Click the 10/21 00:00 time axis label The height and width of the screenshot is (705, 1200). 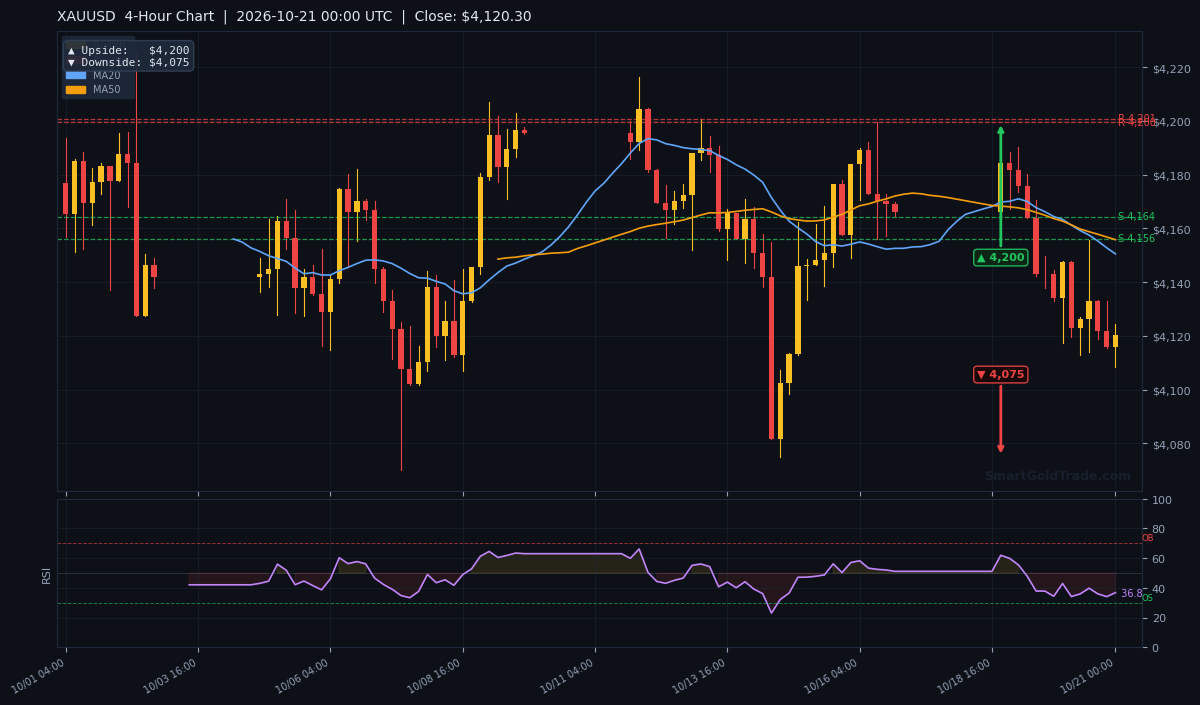click(1089, 676)
